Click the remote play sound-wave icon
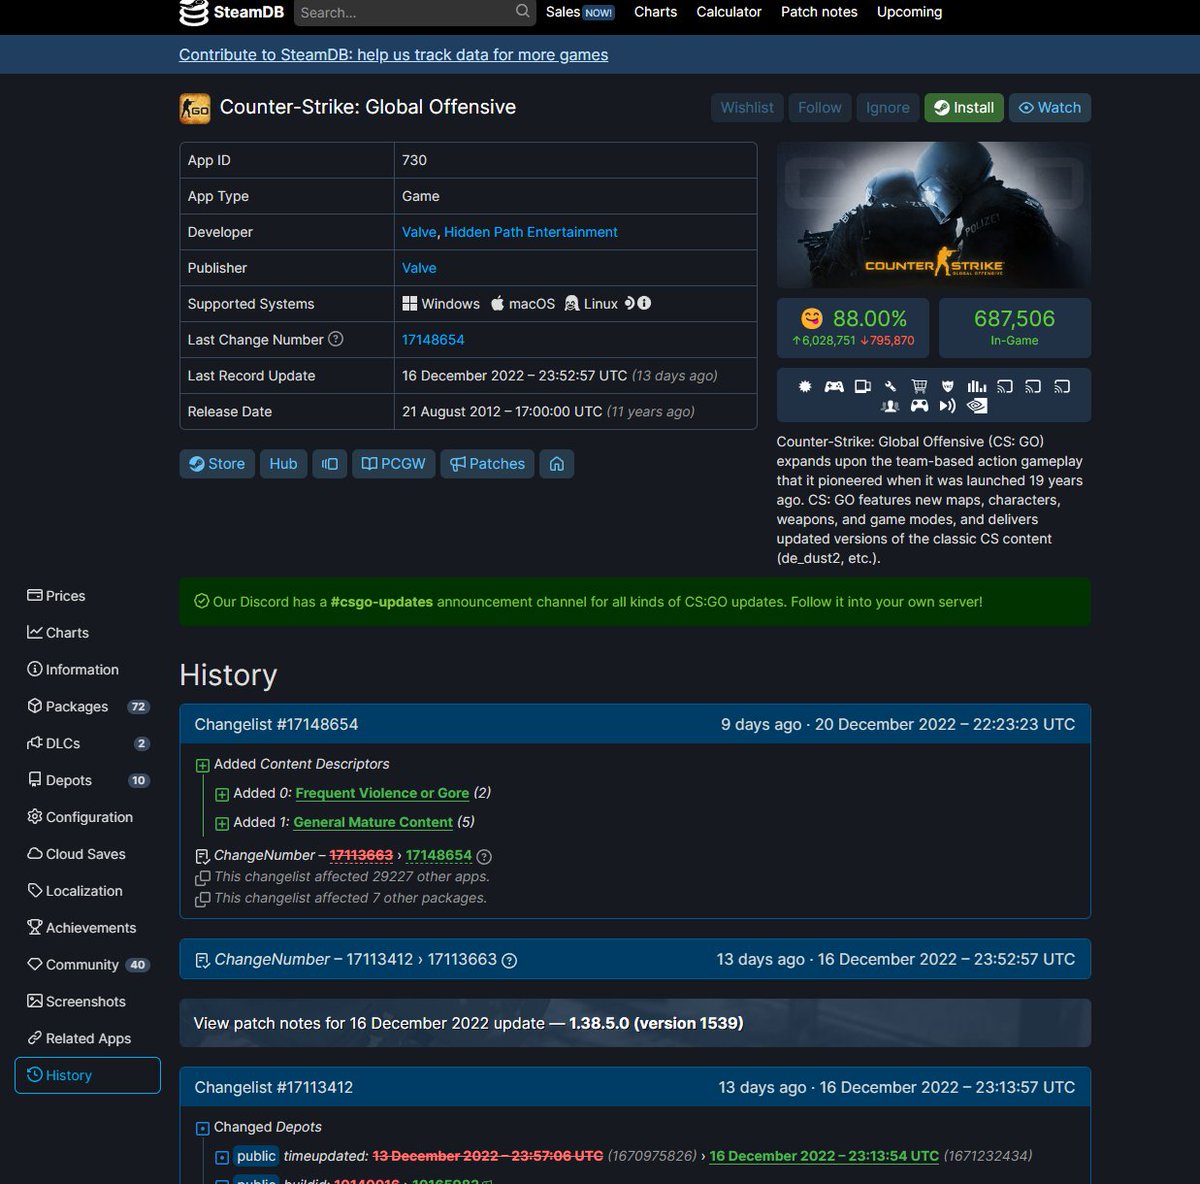 pyautogui.click(x=948, y=406)
